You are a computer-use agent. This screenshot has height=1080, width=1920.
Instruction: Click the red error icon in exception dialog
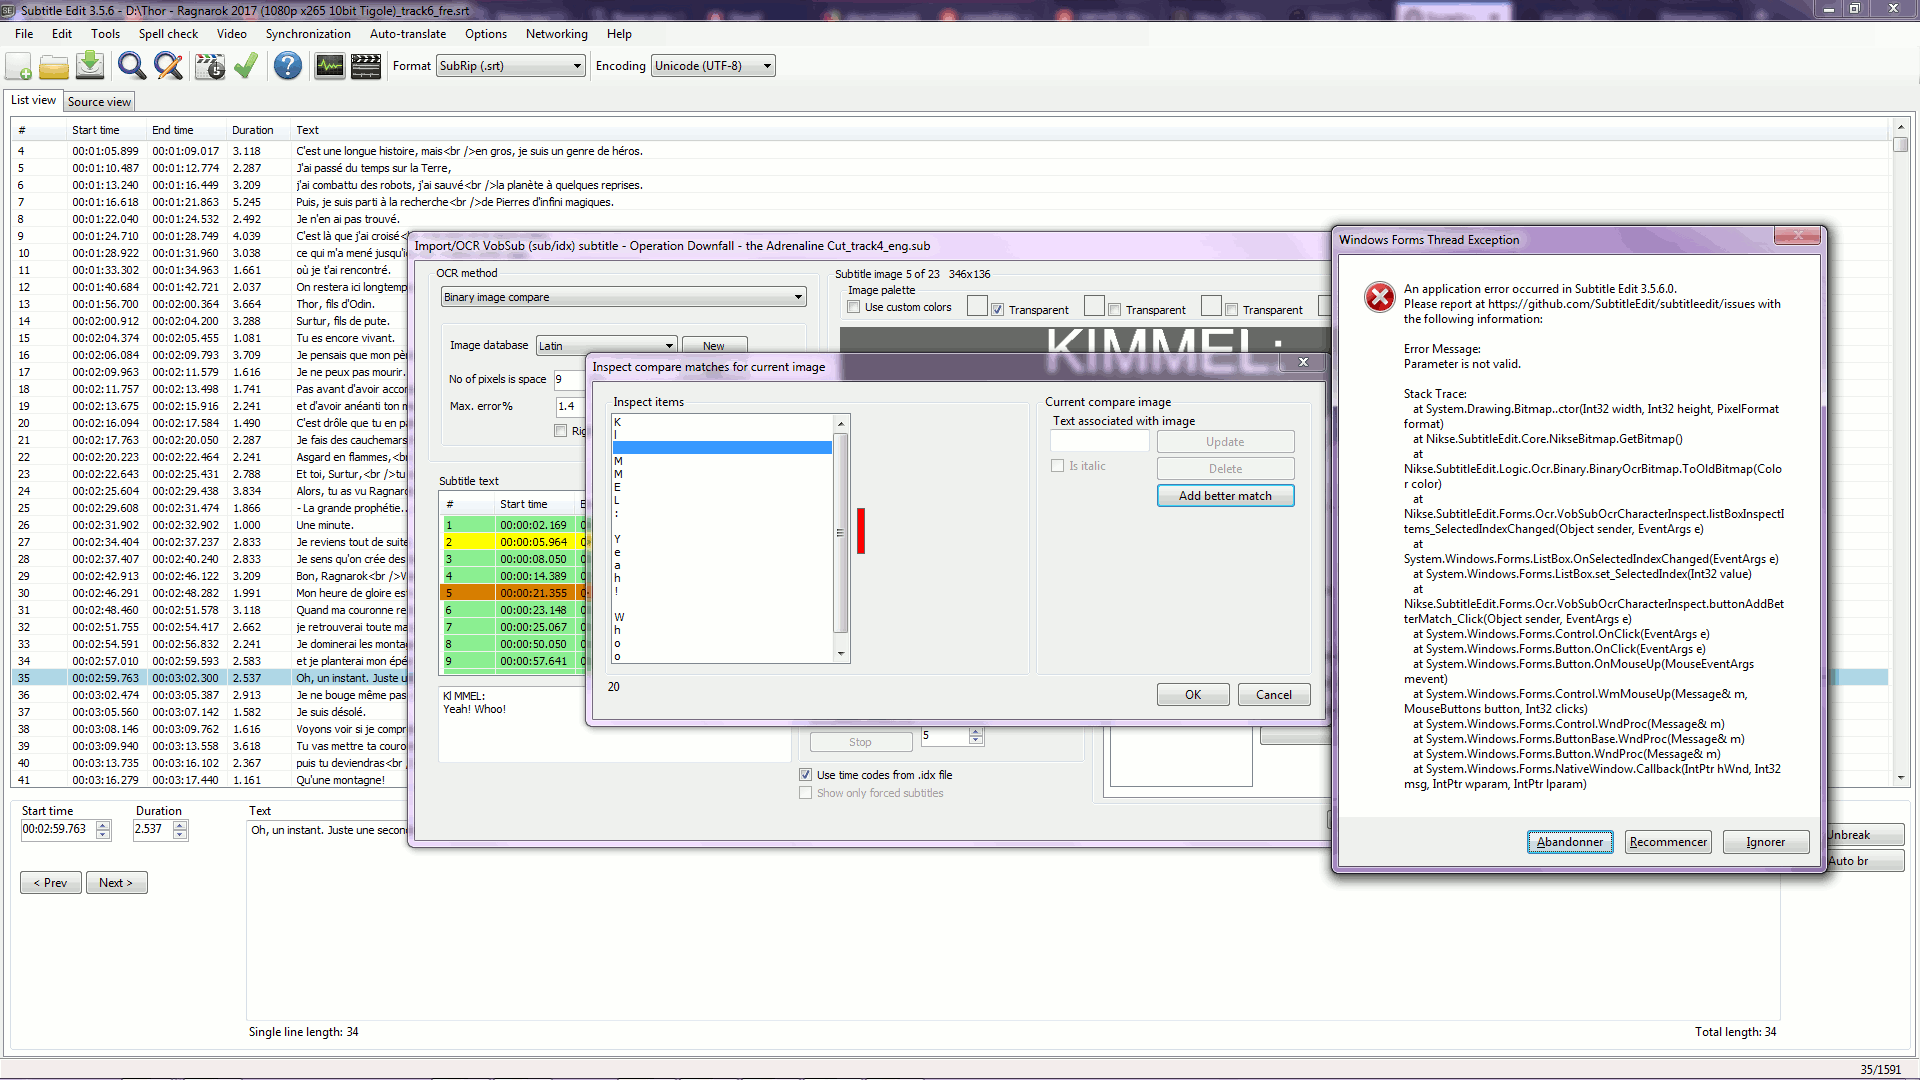pyautogui.click(x=1379, y=297)
